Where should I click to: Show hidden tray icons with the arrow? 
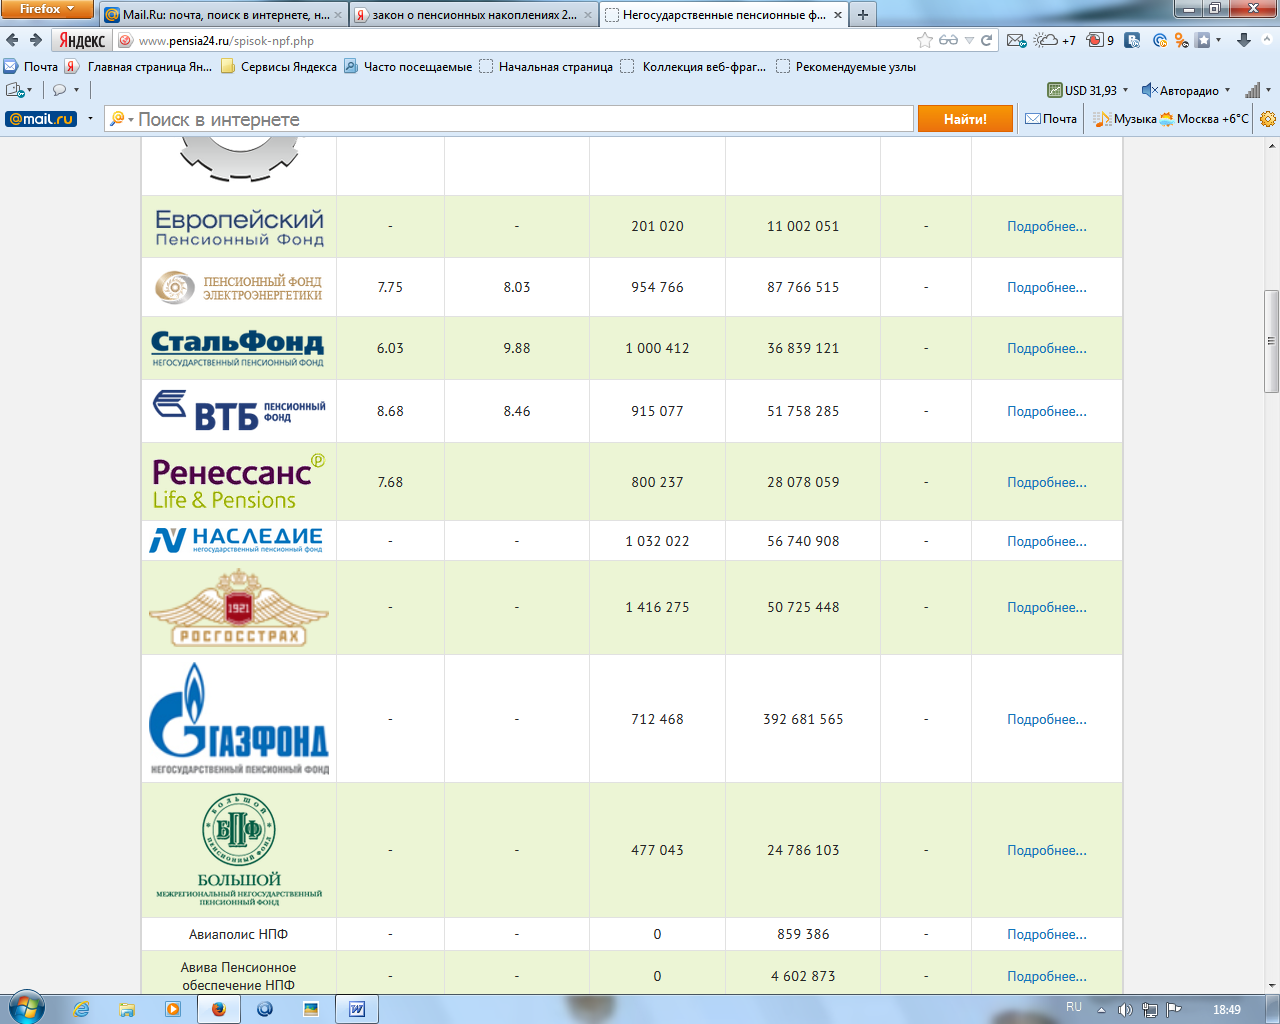(x=1101, y=1009)
